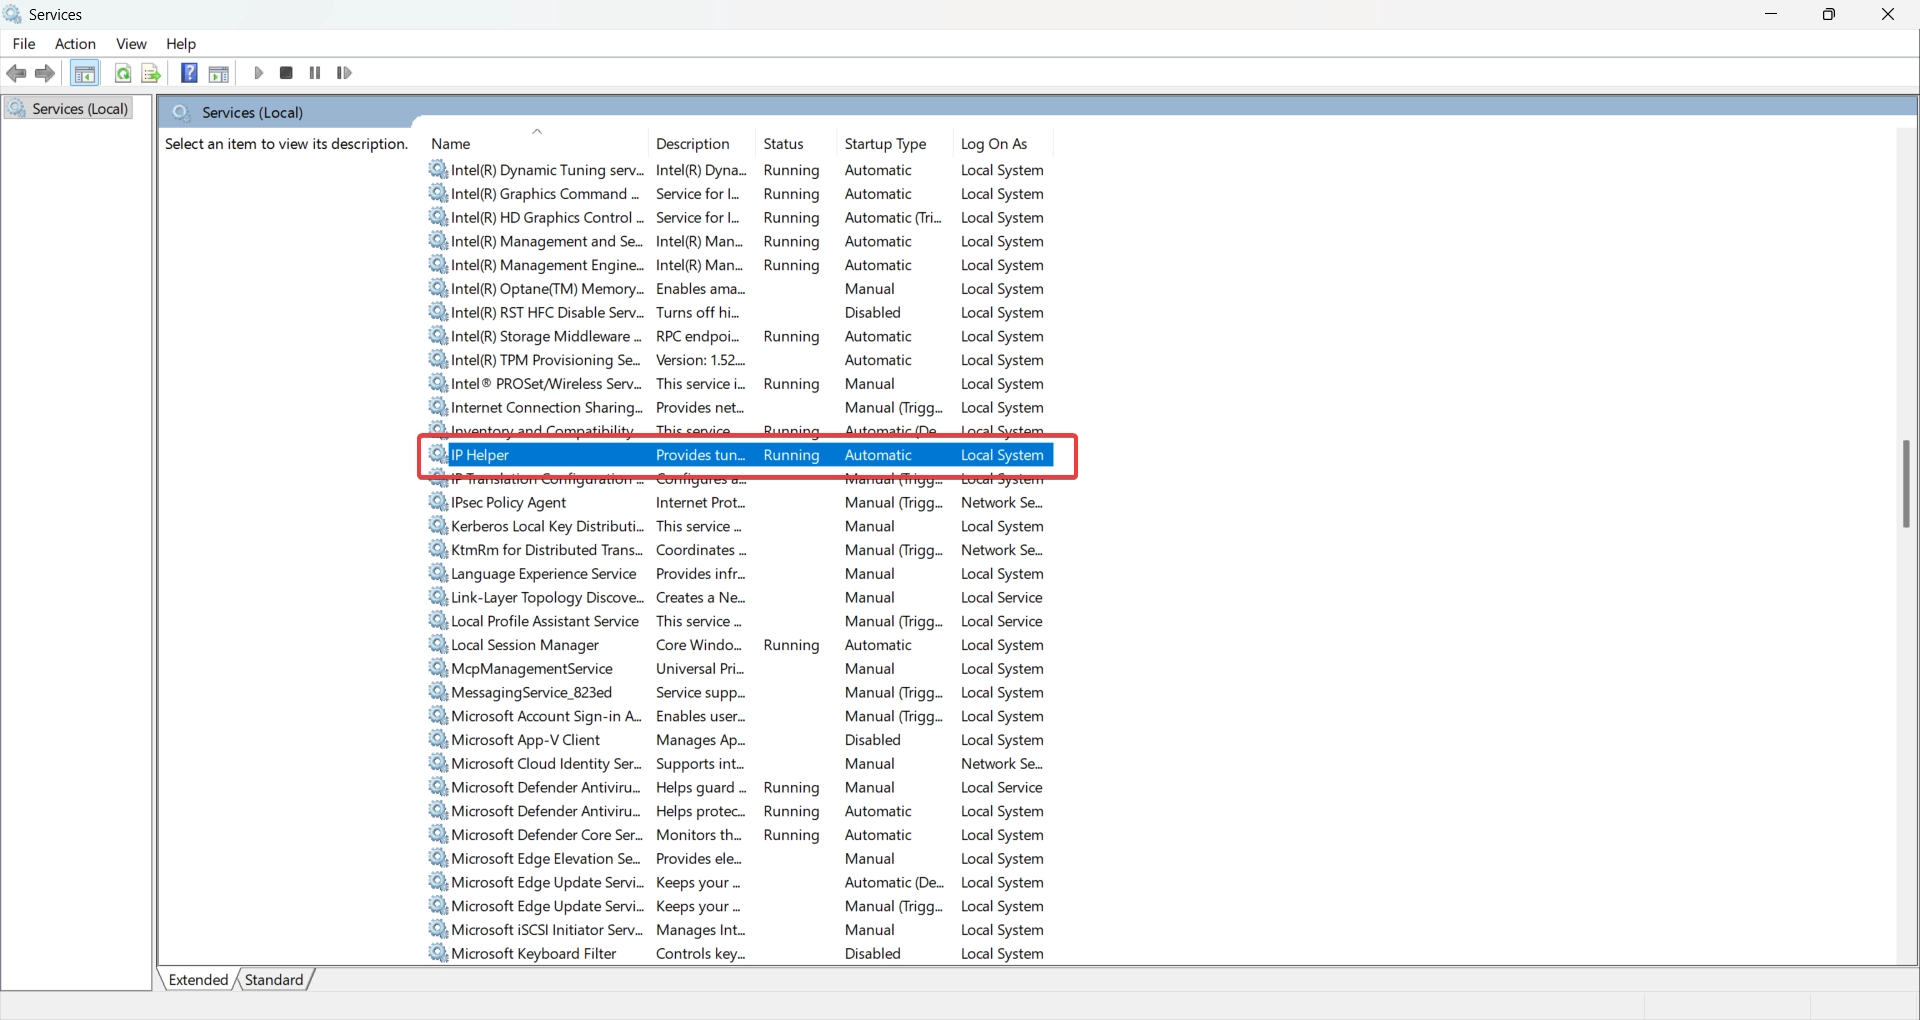Click the Export List toolbar icon
The height and width of the screenshot is (1020, 1920).
[151, 73]
